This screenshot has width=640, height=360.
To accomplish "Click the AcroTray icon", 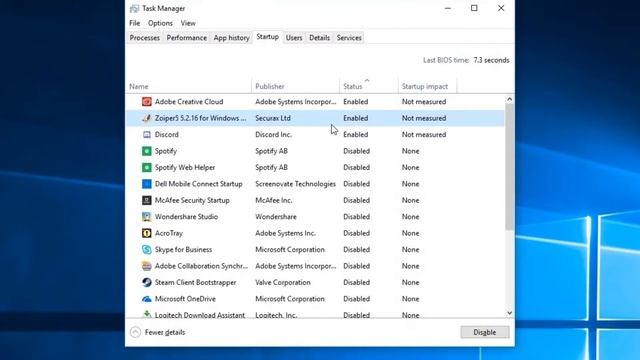I will [x=147, y=233].
